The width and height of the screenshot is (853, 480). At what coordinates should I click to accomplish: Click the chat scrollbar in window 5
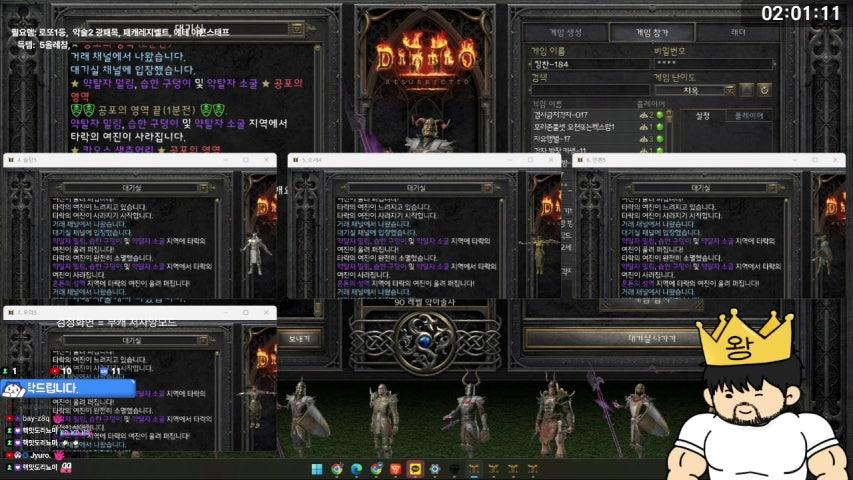click(x=501, y=248)
